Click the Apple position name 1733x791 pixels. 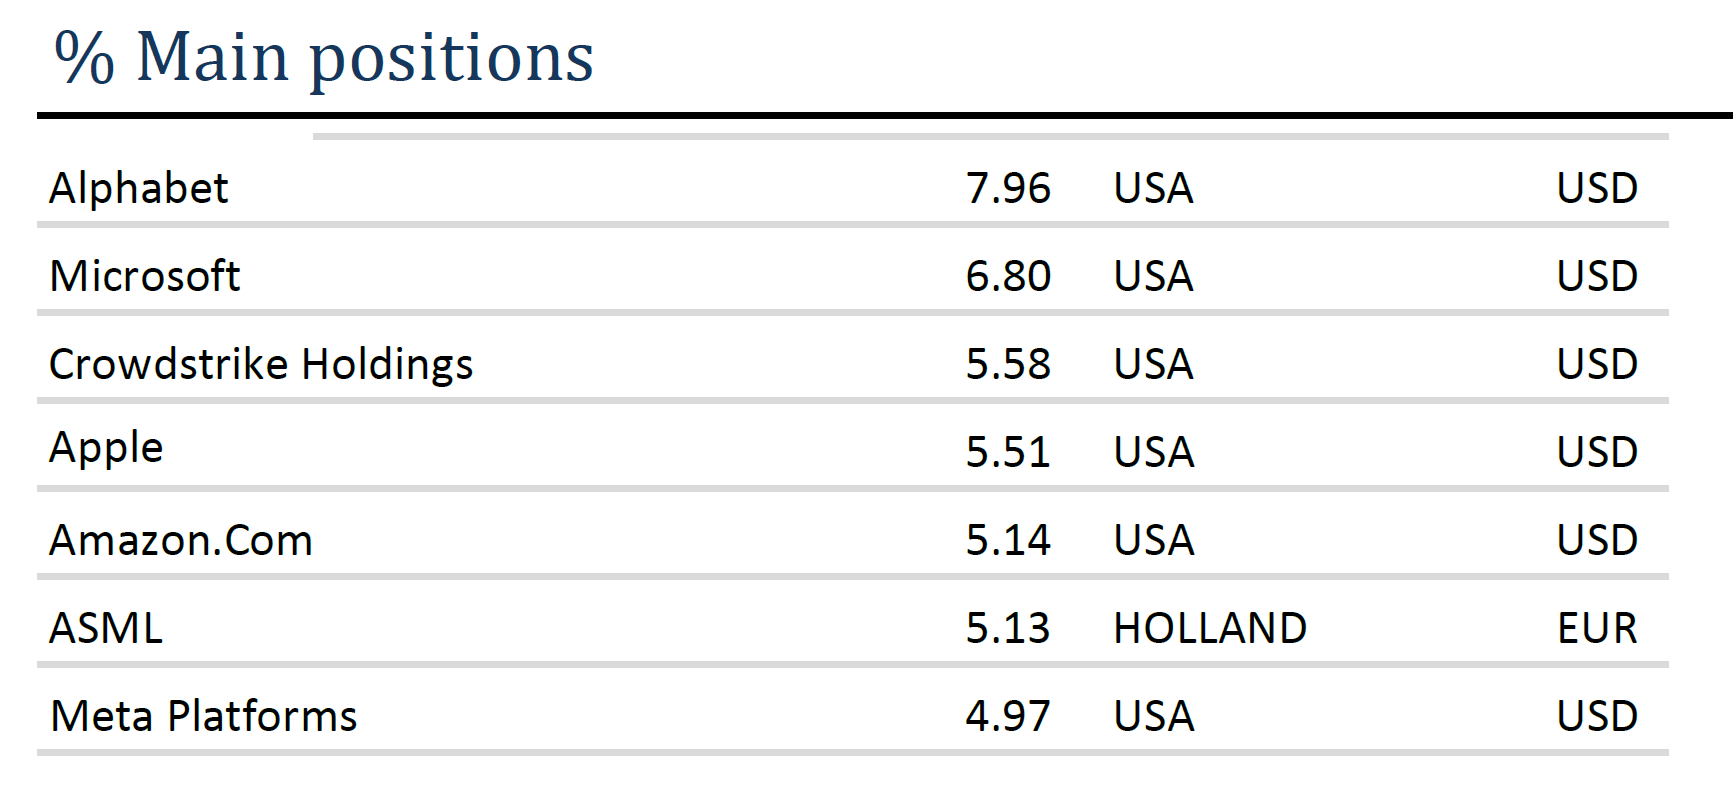point(106,448)
